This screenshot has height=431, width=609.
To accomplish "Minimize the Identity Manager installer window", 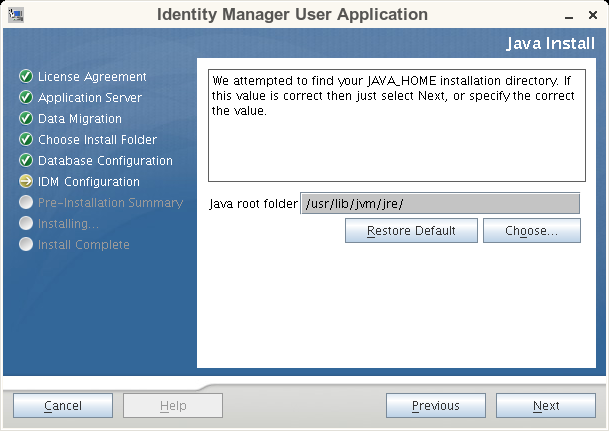I will (568, 16).
